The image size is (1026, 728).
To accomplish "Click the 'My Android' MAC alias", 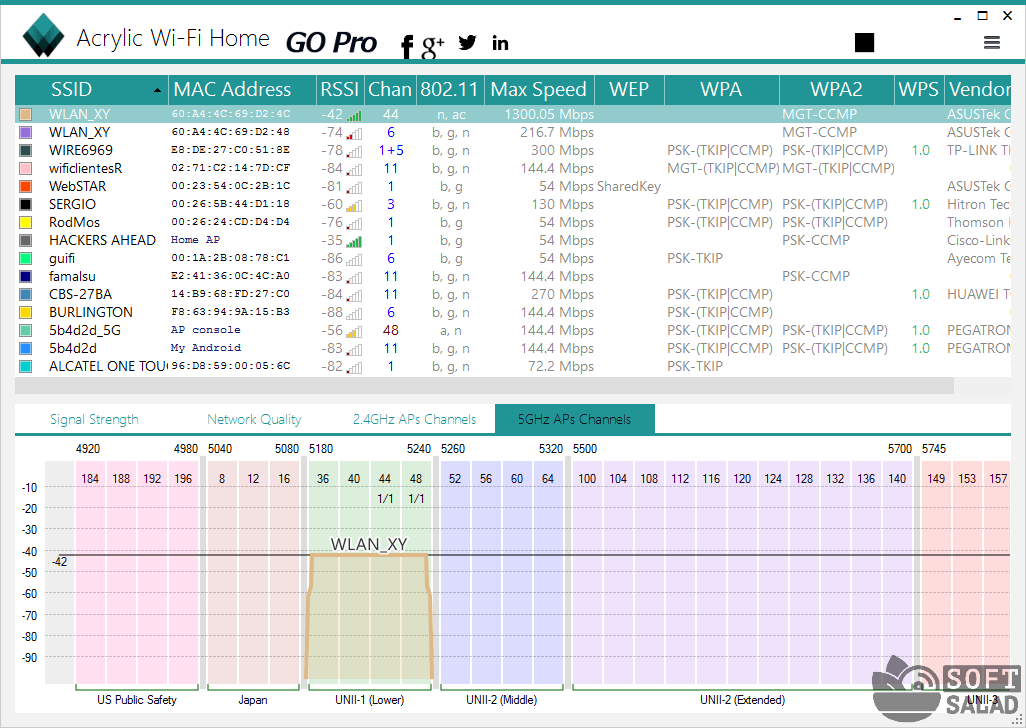I will coord(205,348).
